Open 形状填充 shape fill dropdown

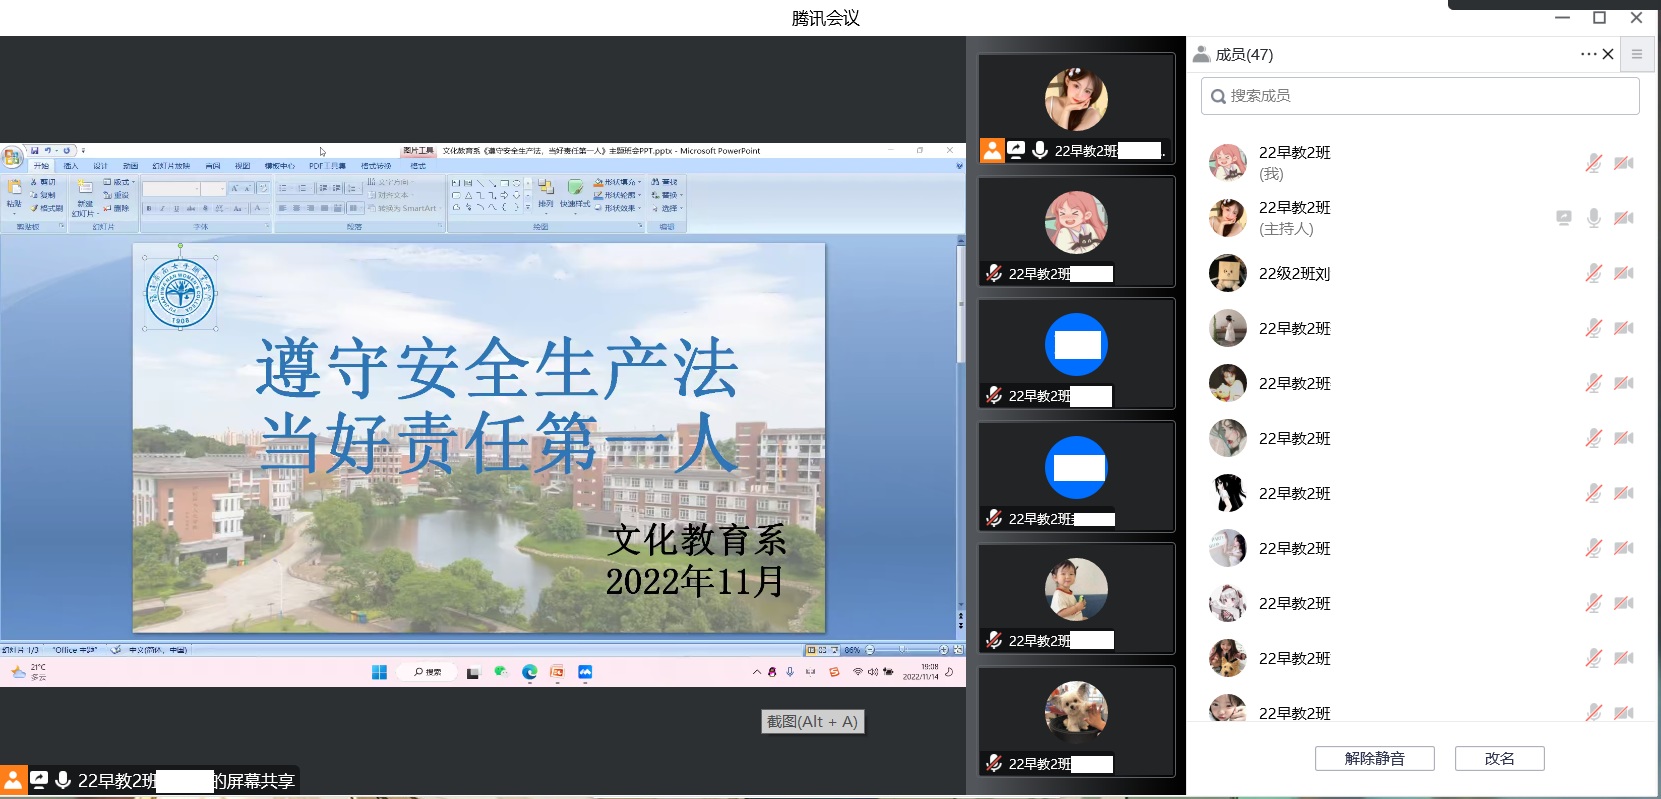pos(617,182)
